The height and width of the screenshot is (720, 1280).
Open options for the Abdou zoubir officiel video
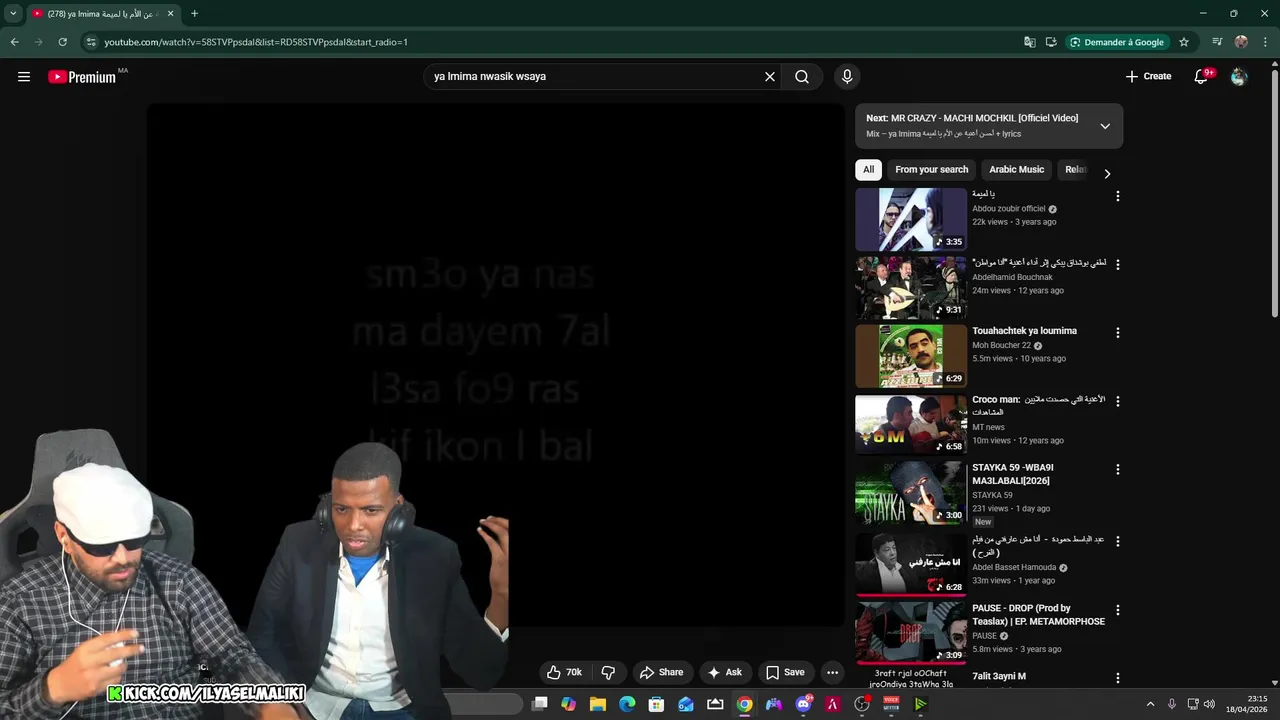1118,196
